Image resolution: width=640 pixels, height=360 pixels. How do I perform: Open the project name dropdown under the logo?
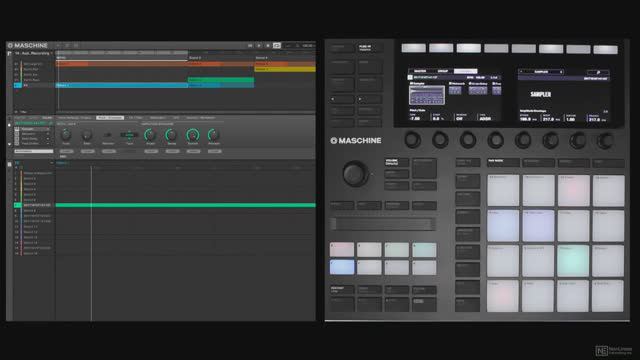point(33,53)
